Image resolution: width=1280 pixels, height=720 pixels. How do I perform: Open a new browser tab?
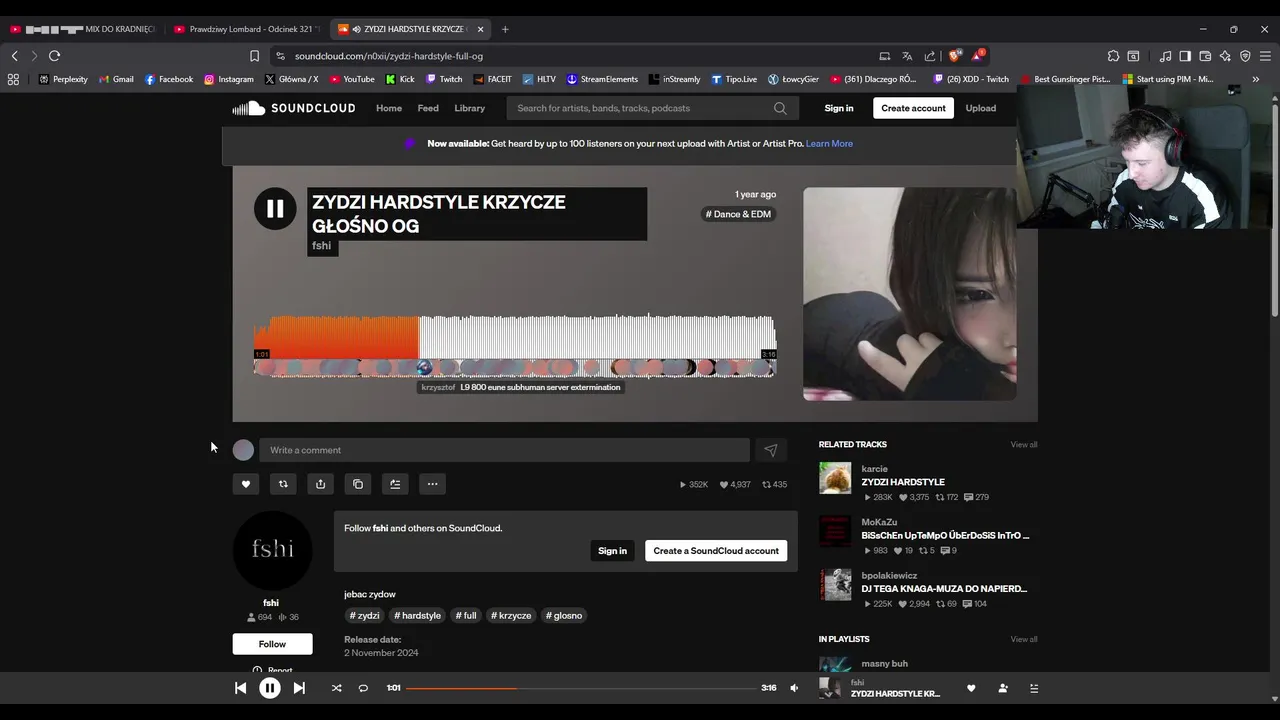pyautogui.click(x=505, y=29)
